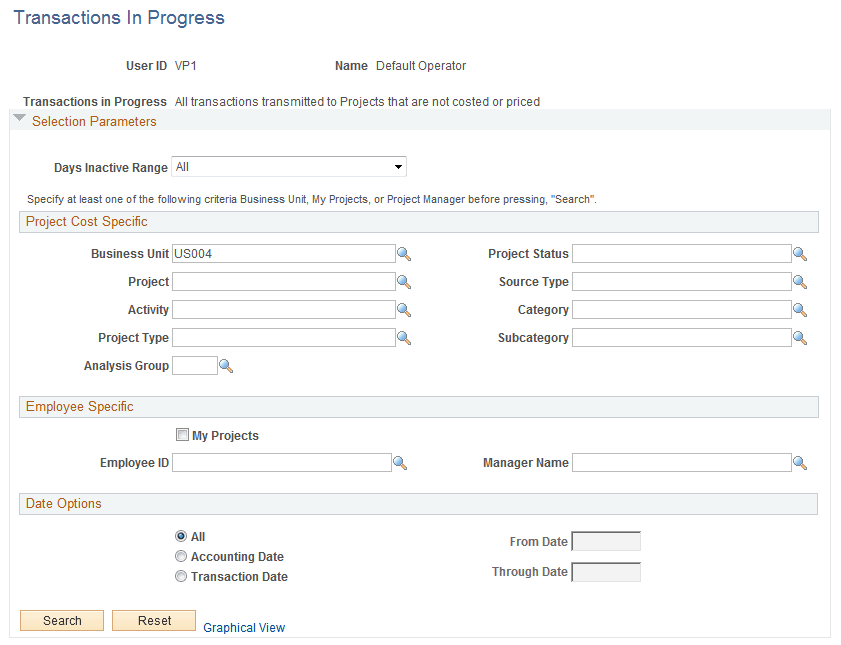Open the Source Type lookup icon
Image resolution: width=841 pixels, height=645 pixels.
pos(800,281)
